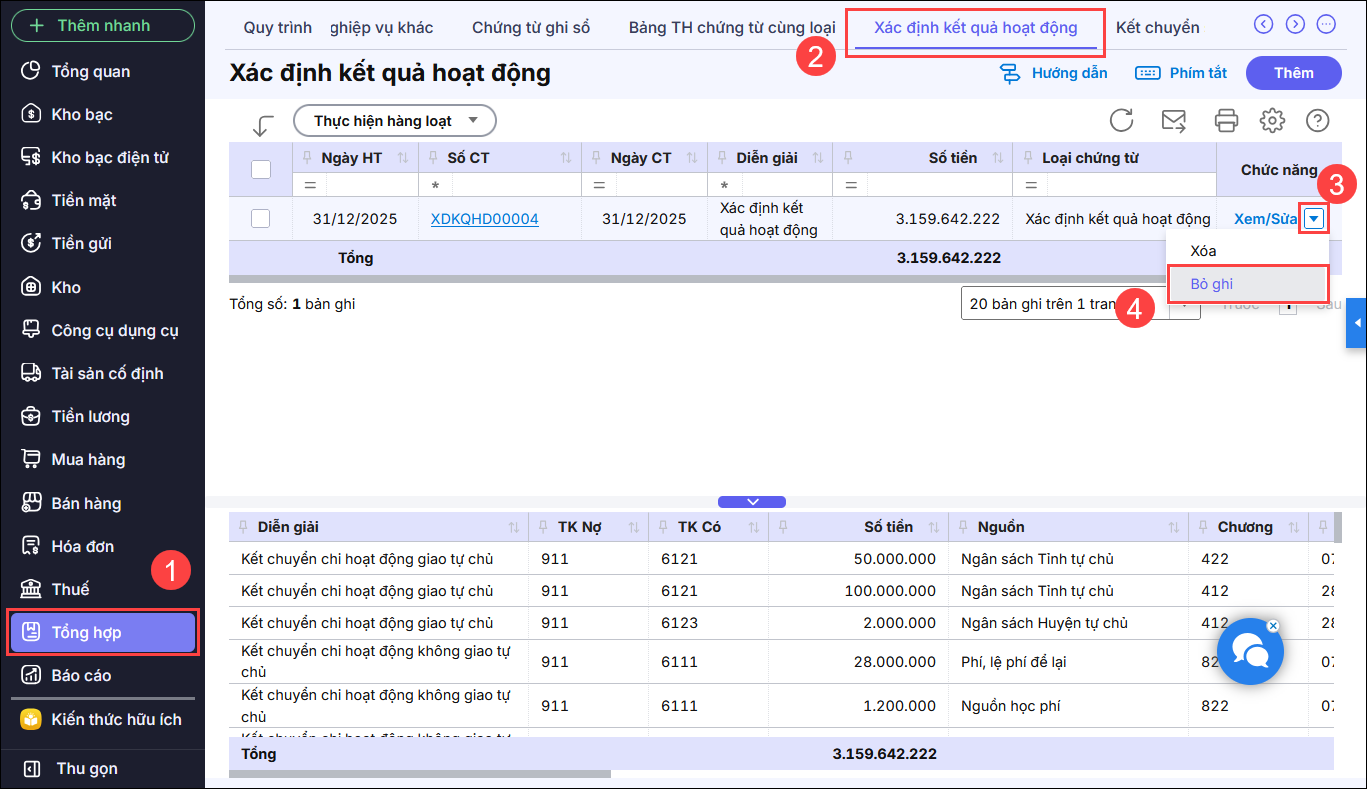The image size is (1367, 789).
Task: Click the send email envelope icon
Action: tap(1173, 121)
